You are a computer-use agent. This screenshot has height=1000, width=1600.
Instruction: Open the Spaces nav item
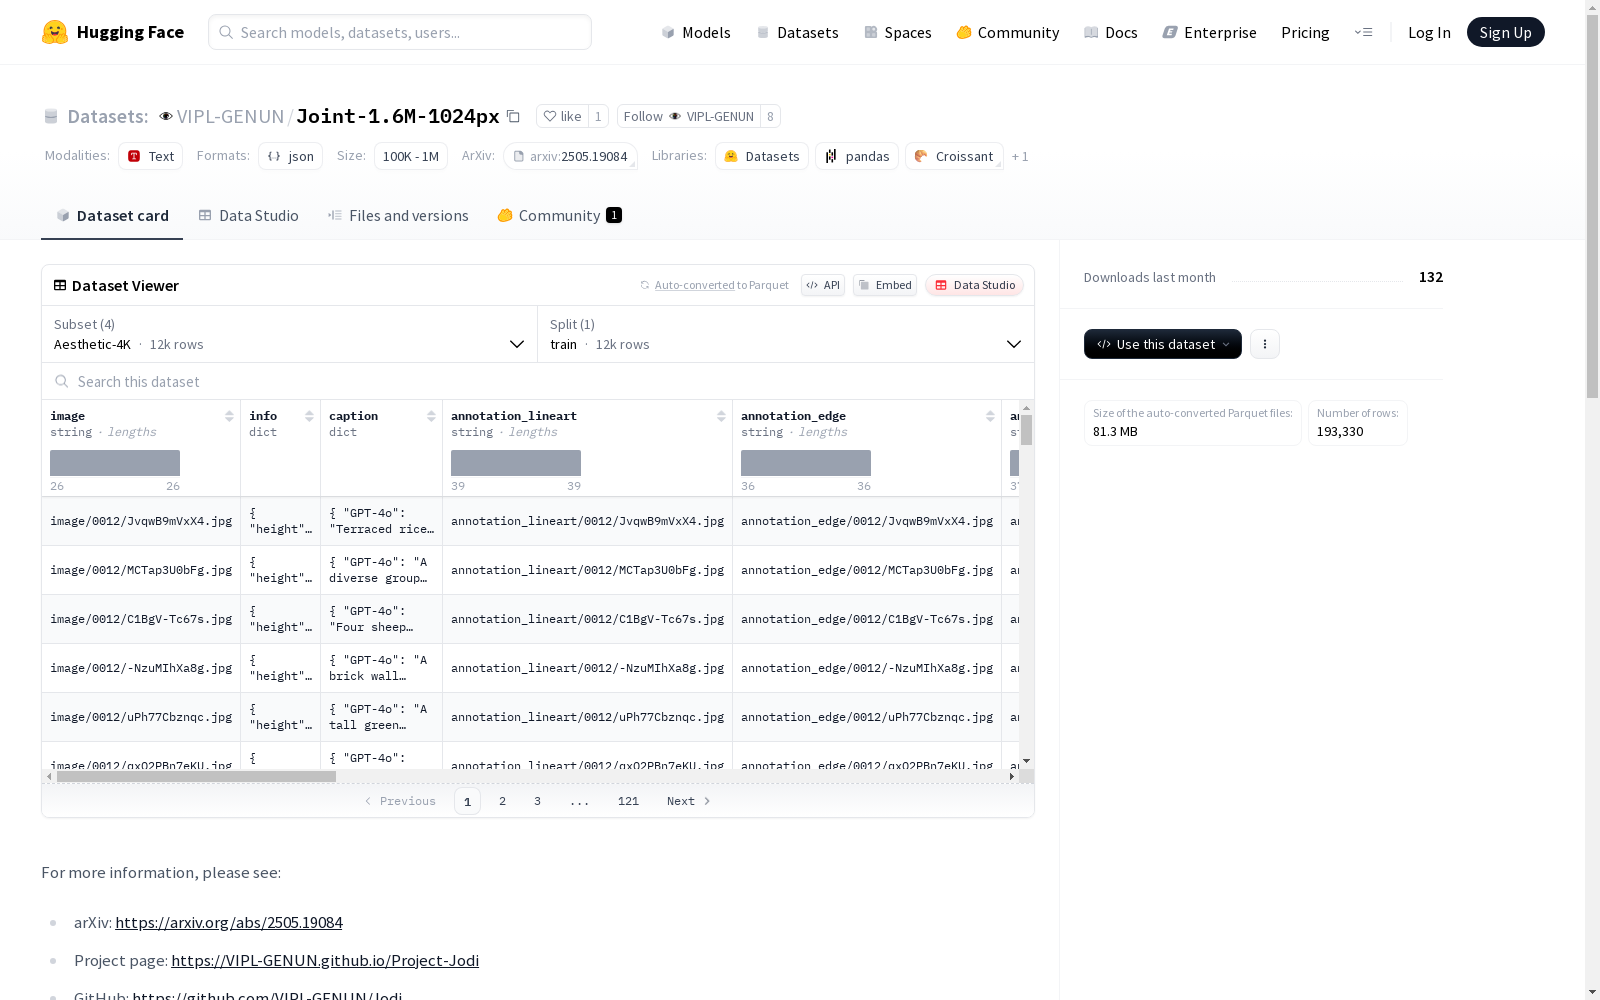898,32
